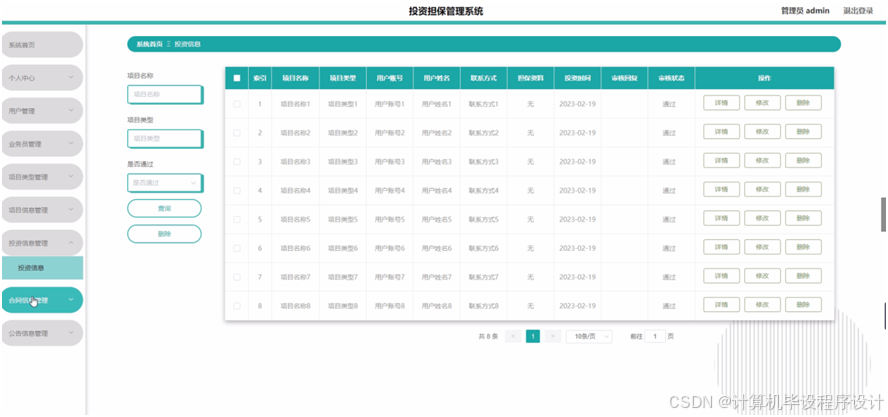The height and width of the screenshot is (417, 888).
Task: Click 修改 for row 项目名称1
Action: (x=762, y=103)
